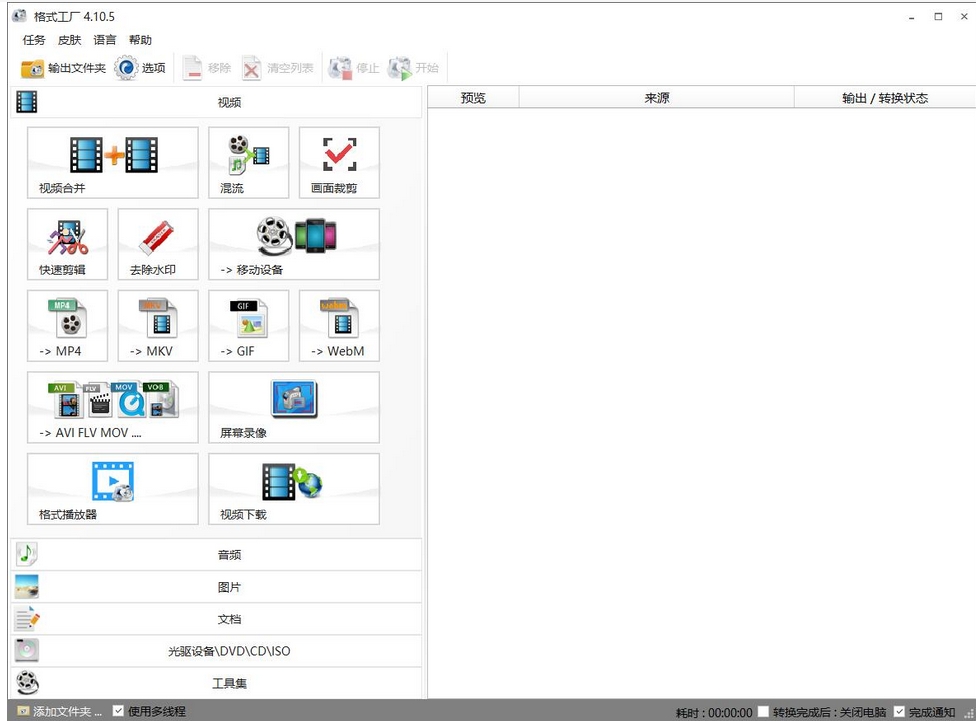Open 选项 options from toolbar

click(x=140, y=68)
